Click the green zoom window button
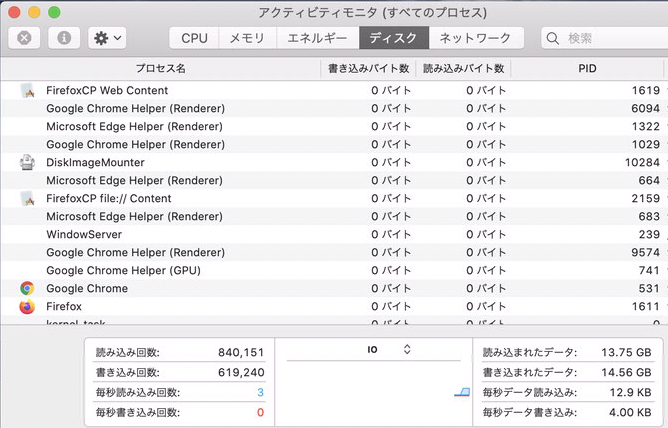 (54, 12)
